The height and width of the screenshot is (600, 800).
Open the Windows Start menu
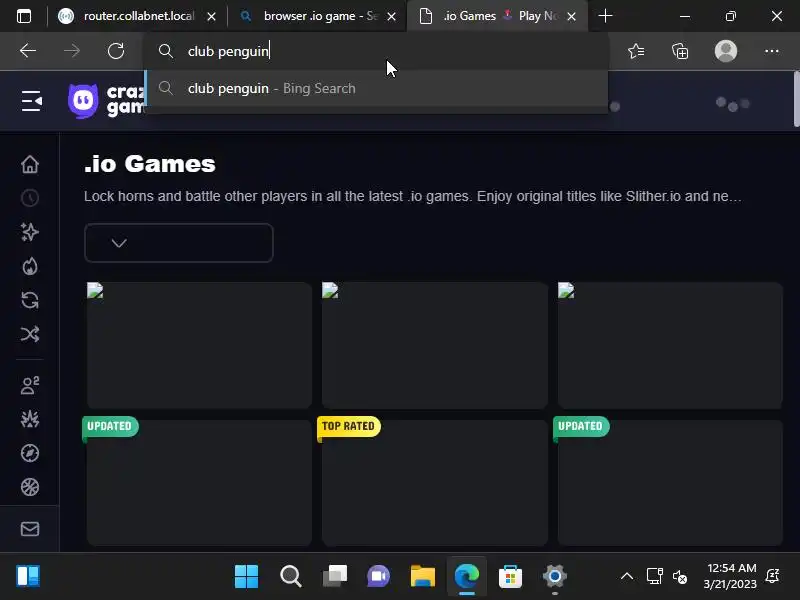[246, 577]
